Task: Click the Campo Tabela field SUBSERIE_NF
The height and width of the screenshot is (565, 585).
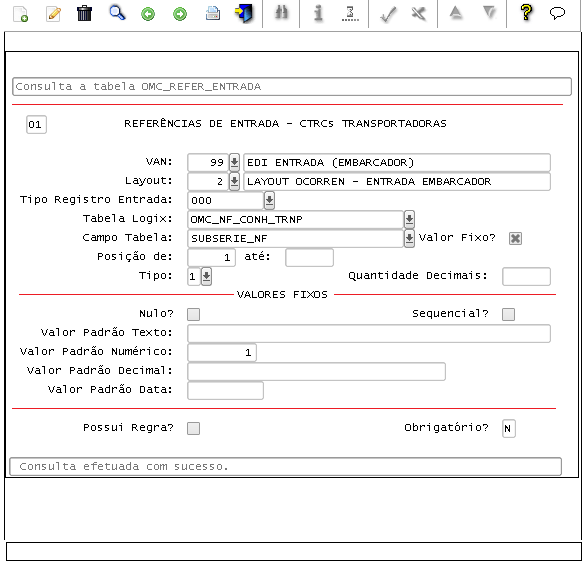Action: [295, 238]
